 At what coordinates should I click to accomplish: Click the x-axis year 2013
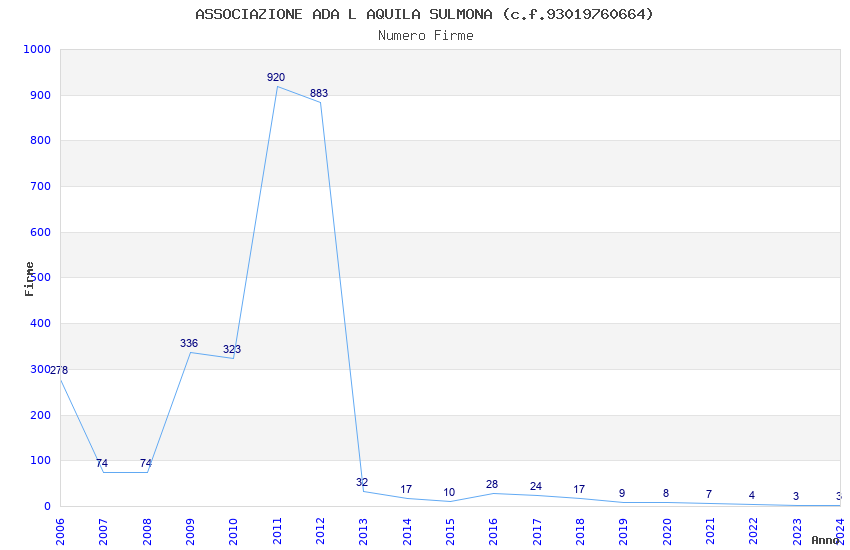point(364,531)
